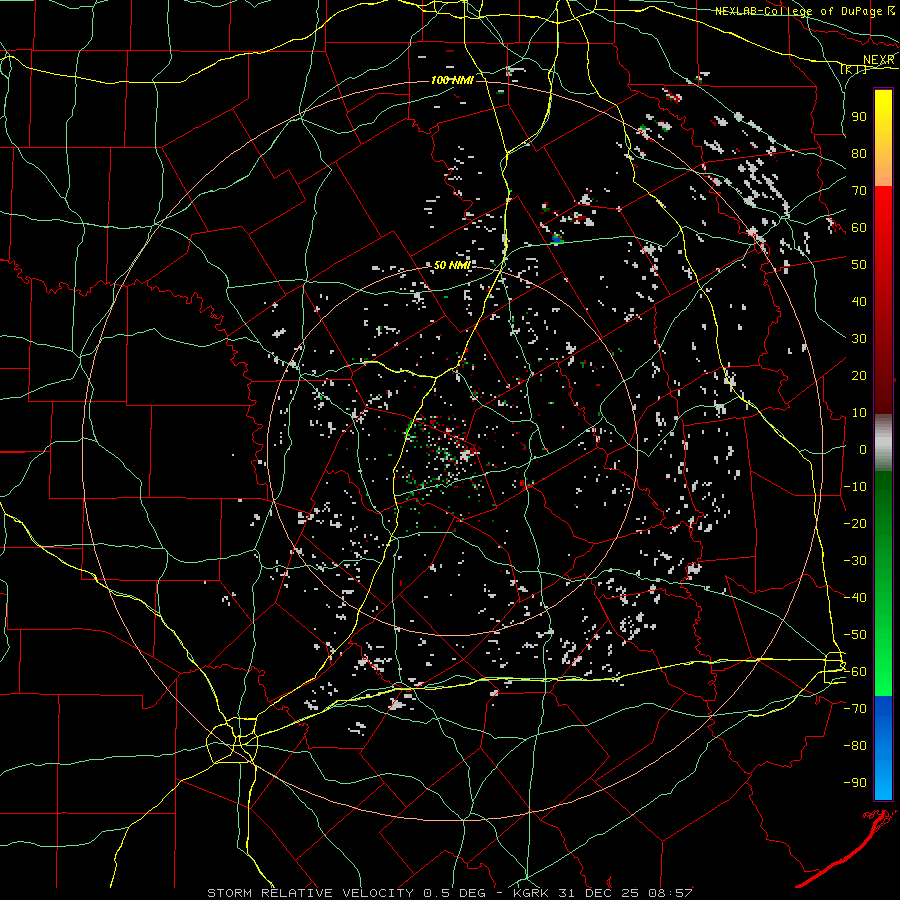Click the 0.5 DEG elevation text in footer
Screen dimensions: 900x900
click(455, 893)
